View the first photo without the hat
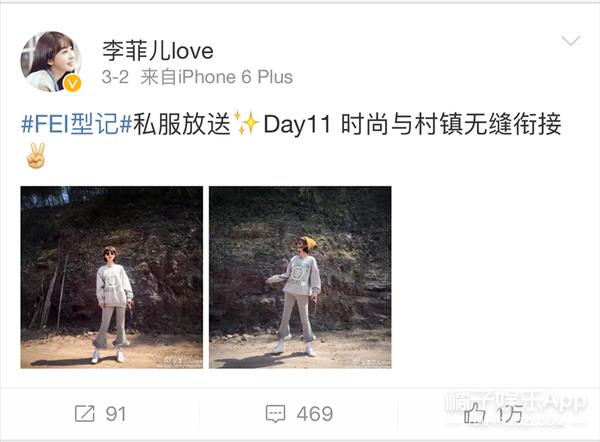Viewport: 600px width, 442px height. point(112,277)
